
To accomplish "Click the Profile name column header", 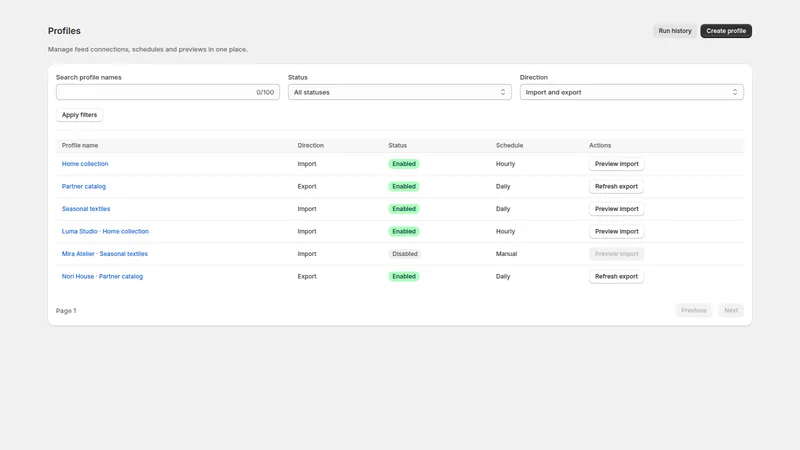I will (80, 145).
